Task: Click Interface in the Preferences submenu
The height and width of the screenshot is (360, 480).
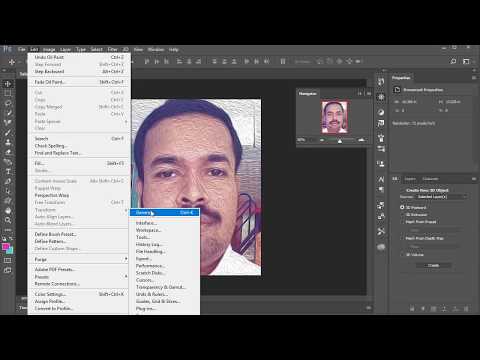Action: [x=146, y=223]
